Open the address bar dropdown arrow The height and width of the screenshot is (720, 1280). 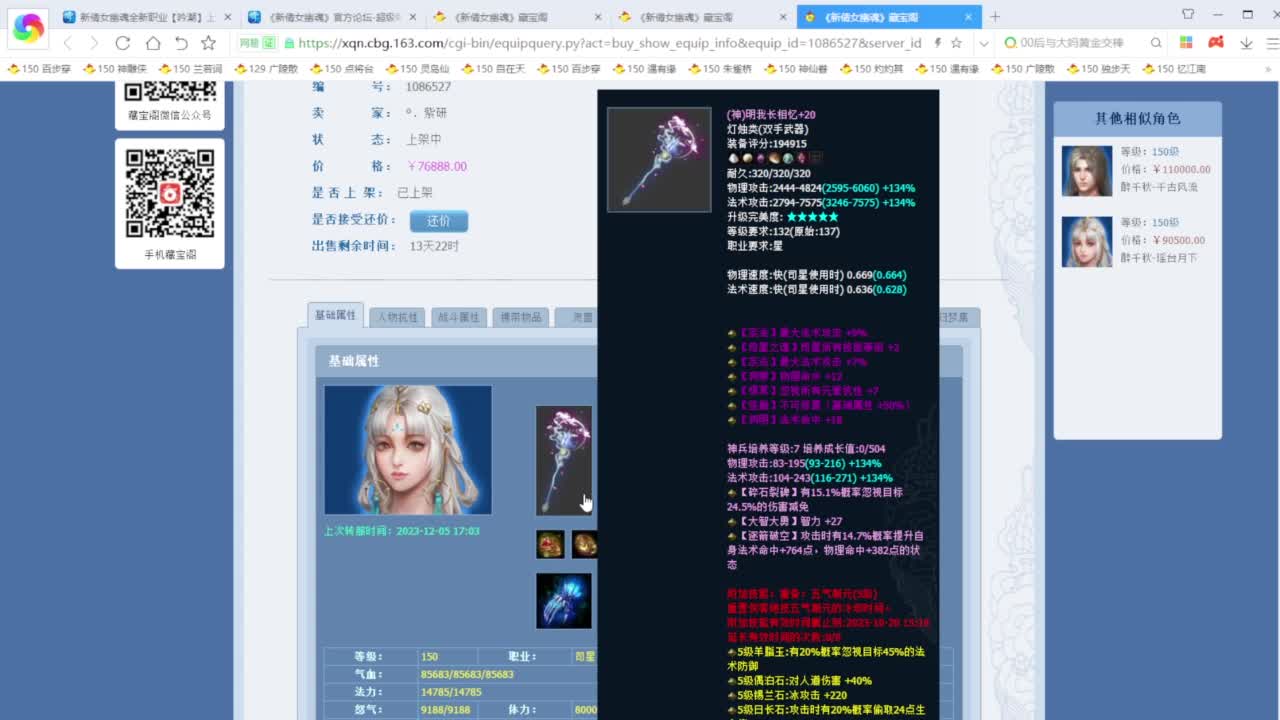984,43
